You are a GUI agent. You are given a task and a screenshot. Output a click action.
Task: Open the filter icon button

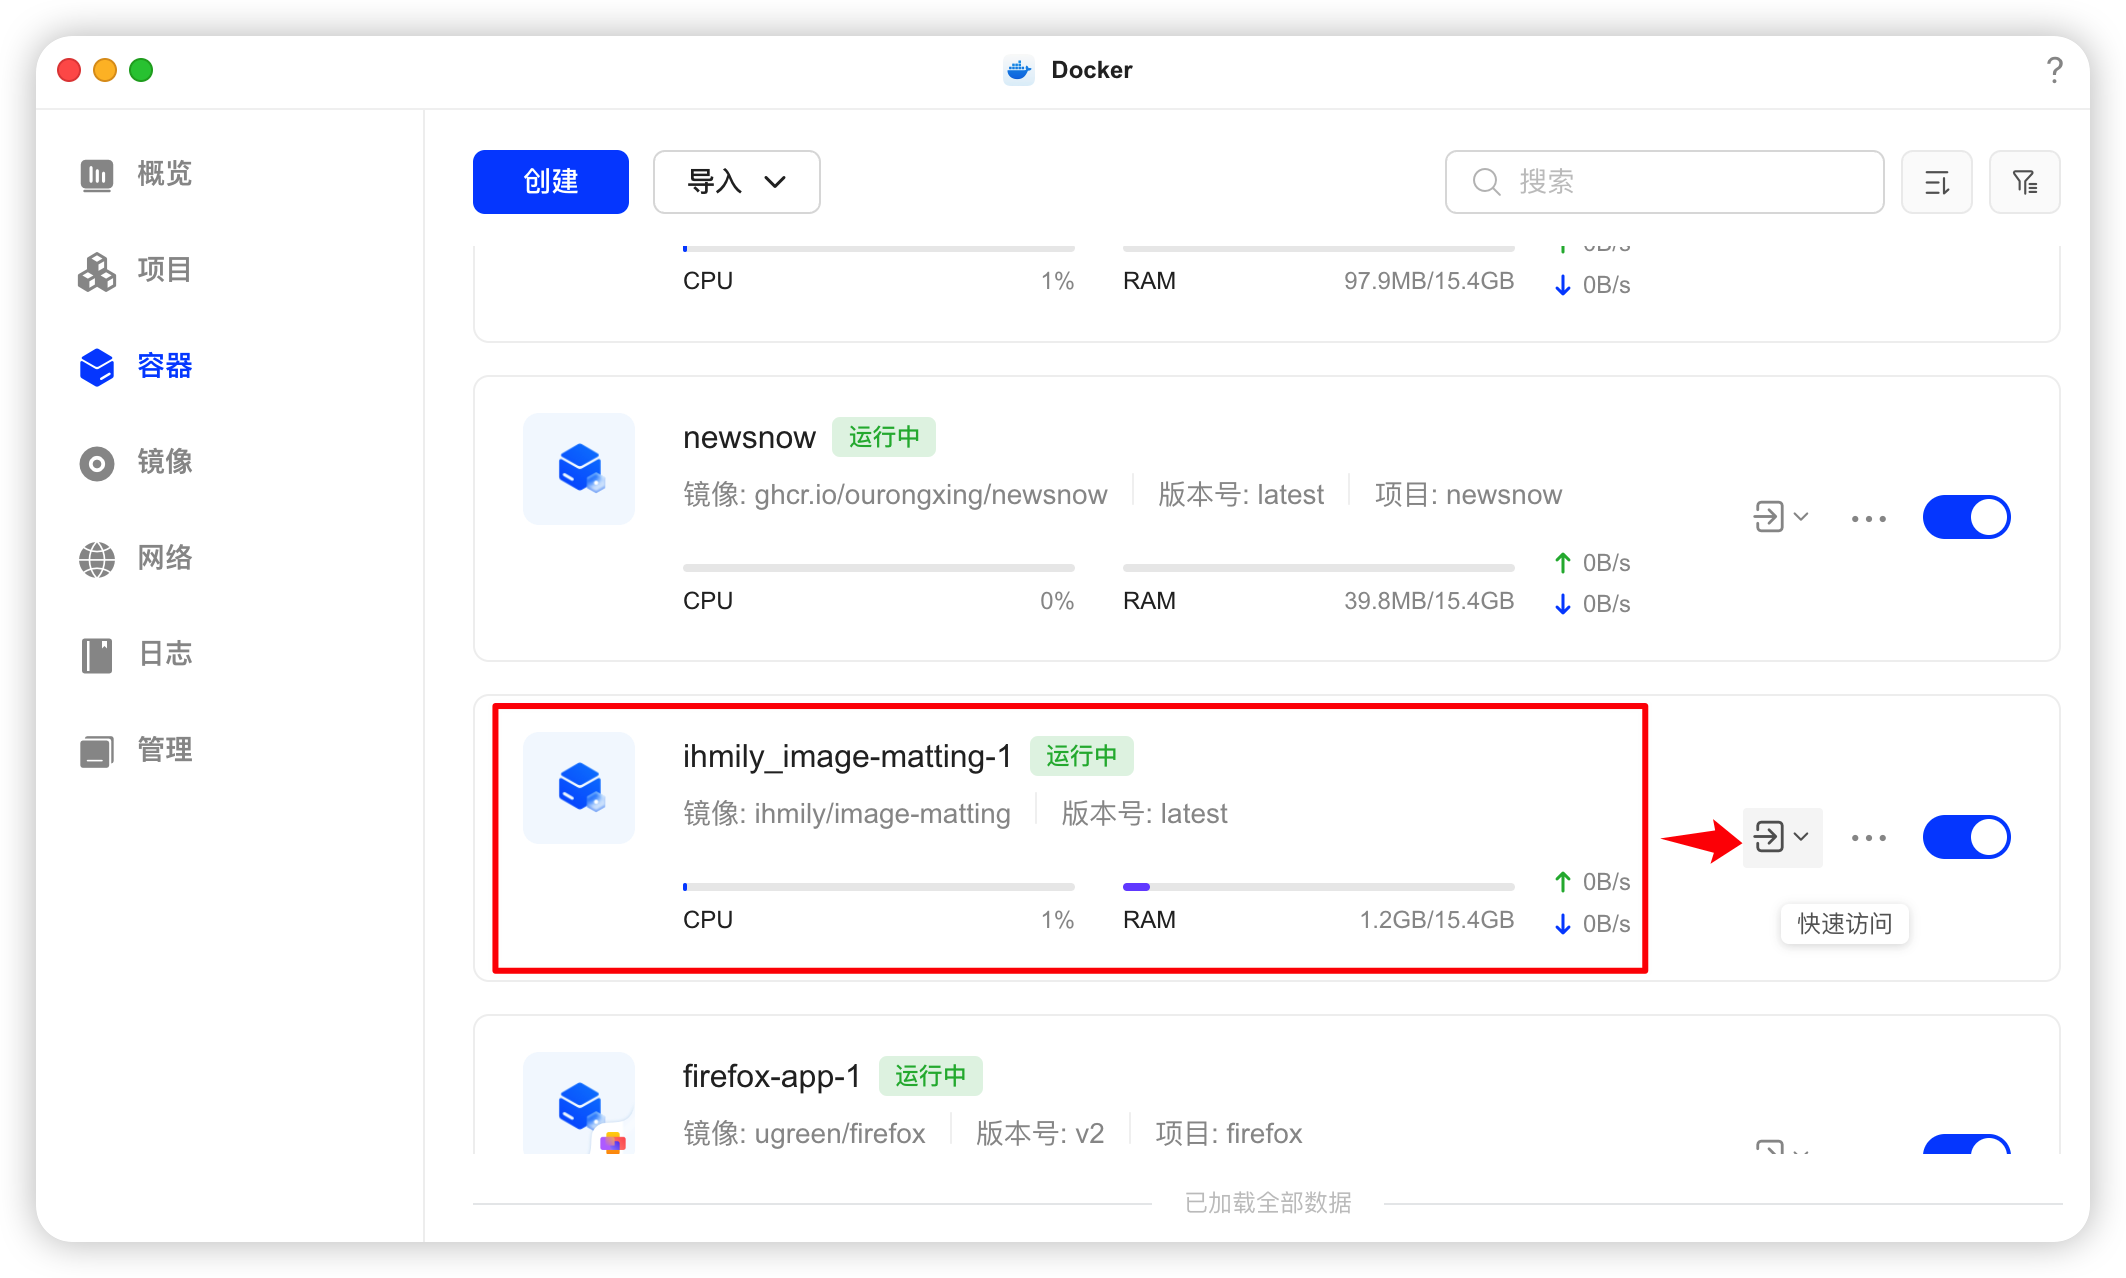pyautogui.click(x=2024, y=182)
